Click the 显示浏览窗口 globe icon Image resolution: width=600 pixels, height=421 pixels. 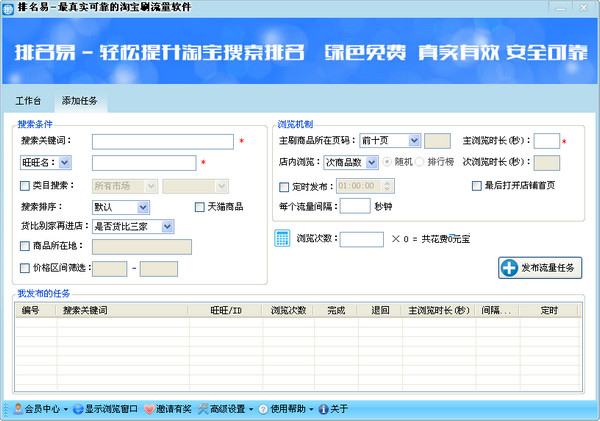pos(77,409)
